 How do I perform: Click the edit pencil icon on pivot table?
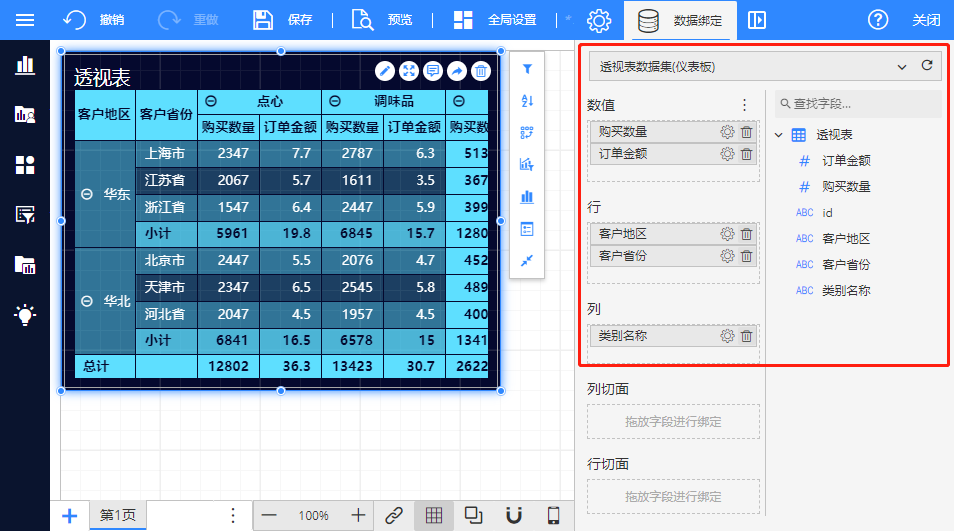385,70
